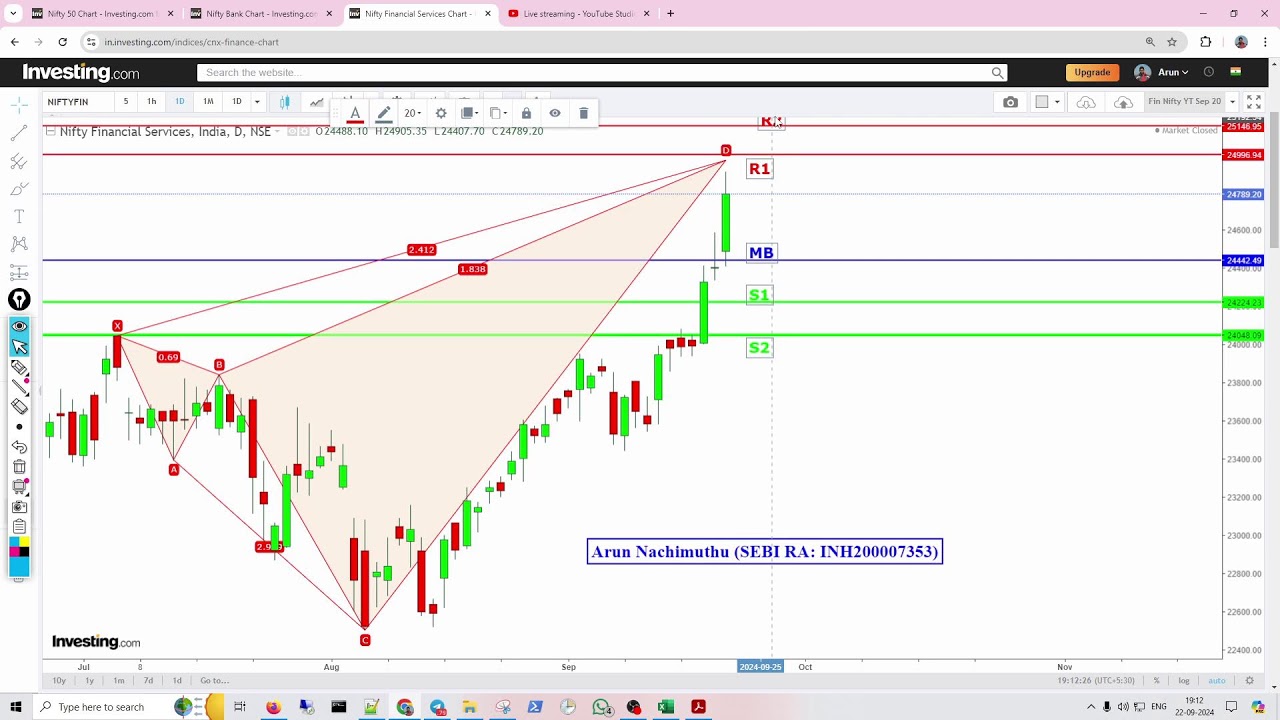The height and width of the screenshot is (720, 1280).
Task: Open chart properties gear bottom right
Action: pos(1249,681)
